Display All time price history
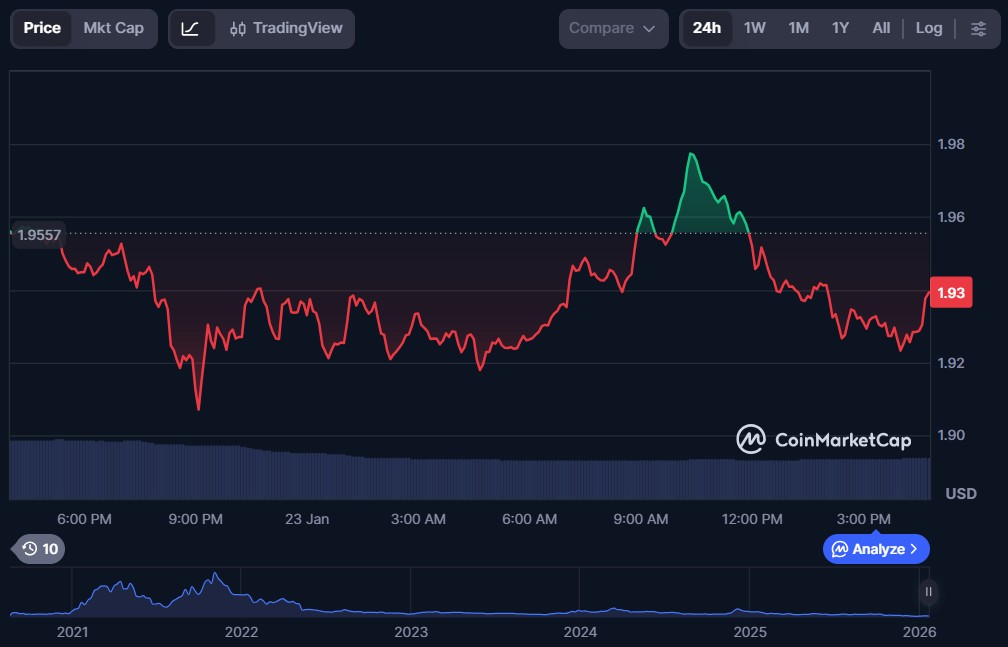The image size is (1008, 647). [x=881, y=28]
